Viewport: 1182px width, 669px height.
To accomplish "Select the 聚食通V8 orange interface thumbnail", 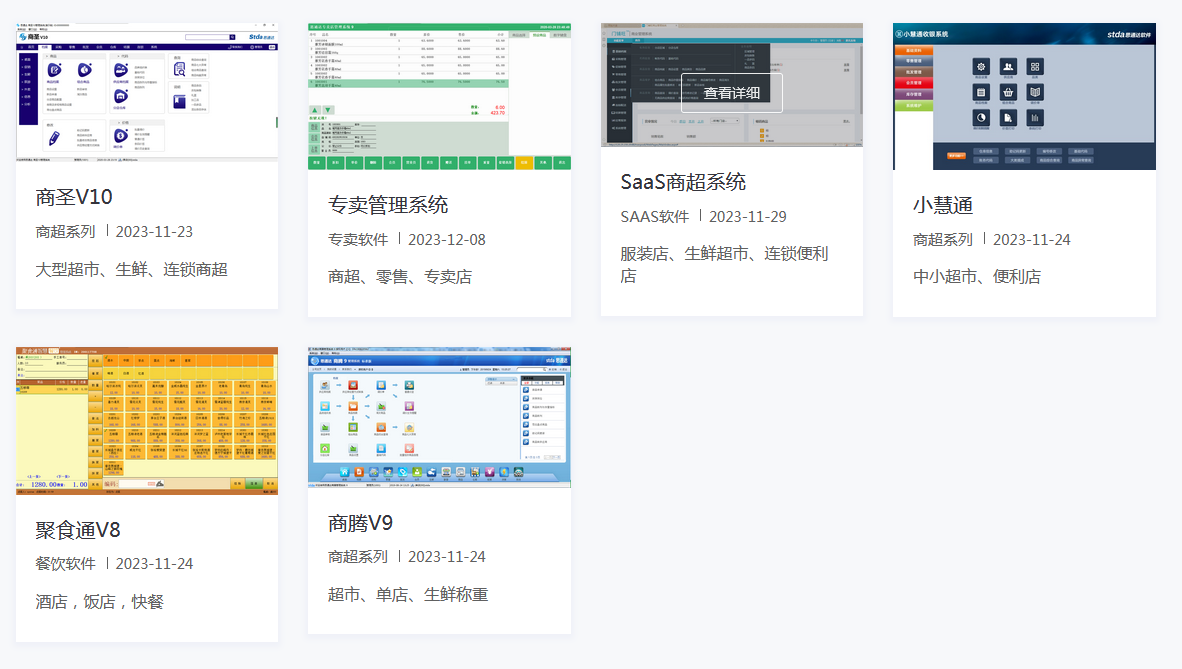I will 147,420.
